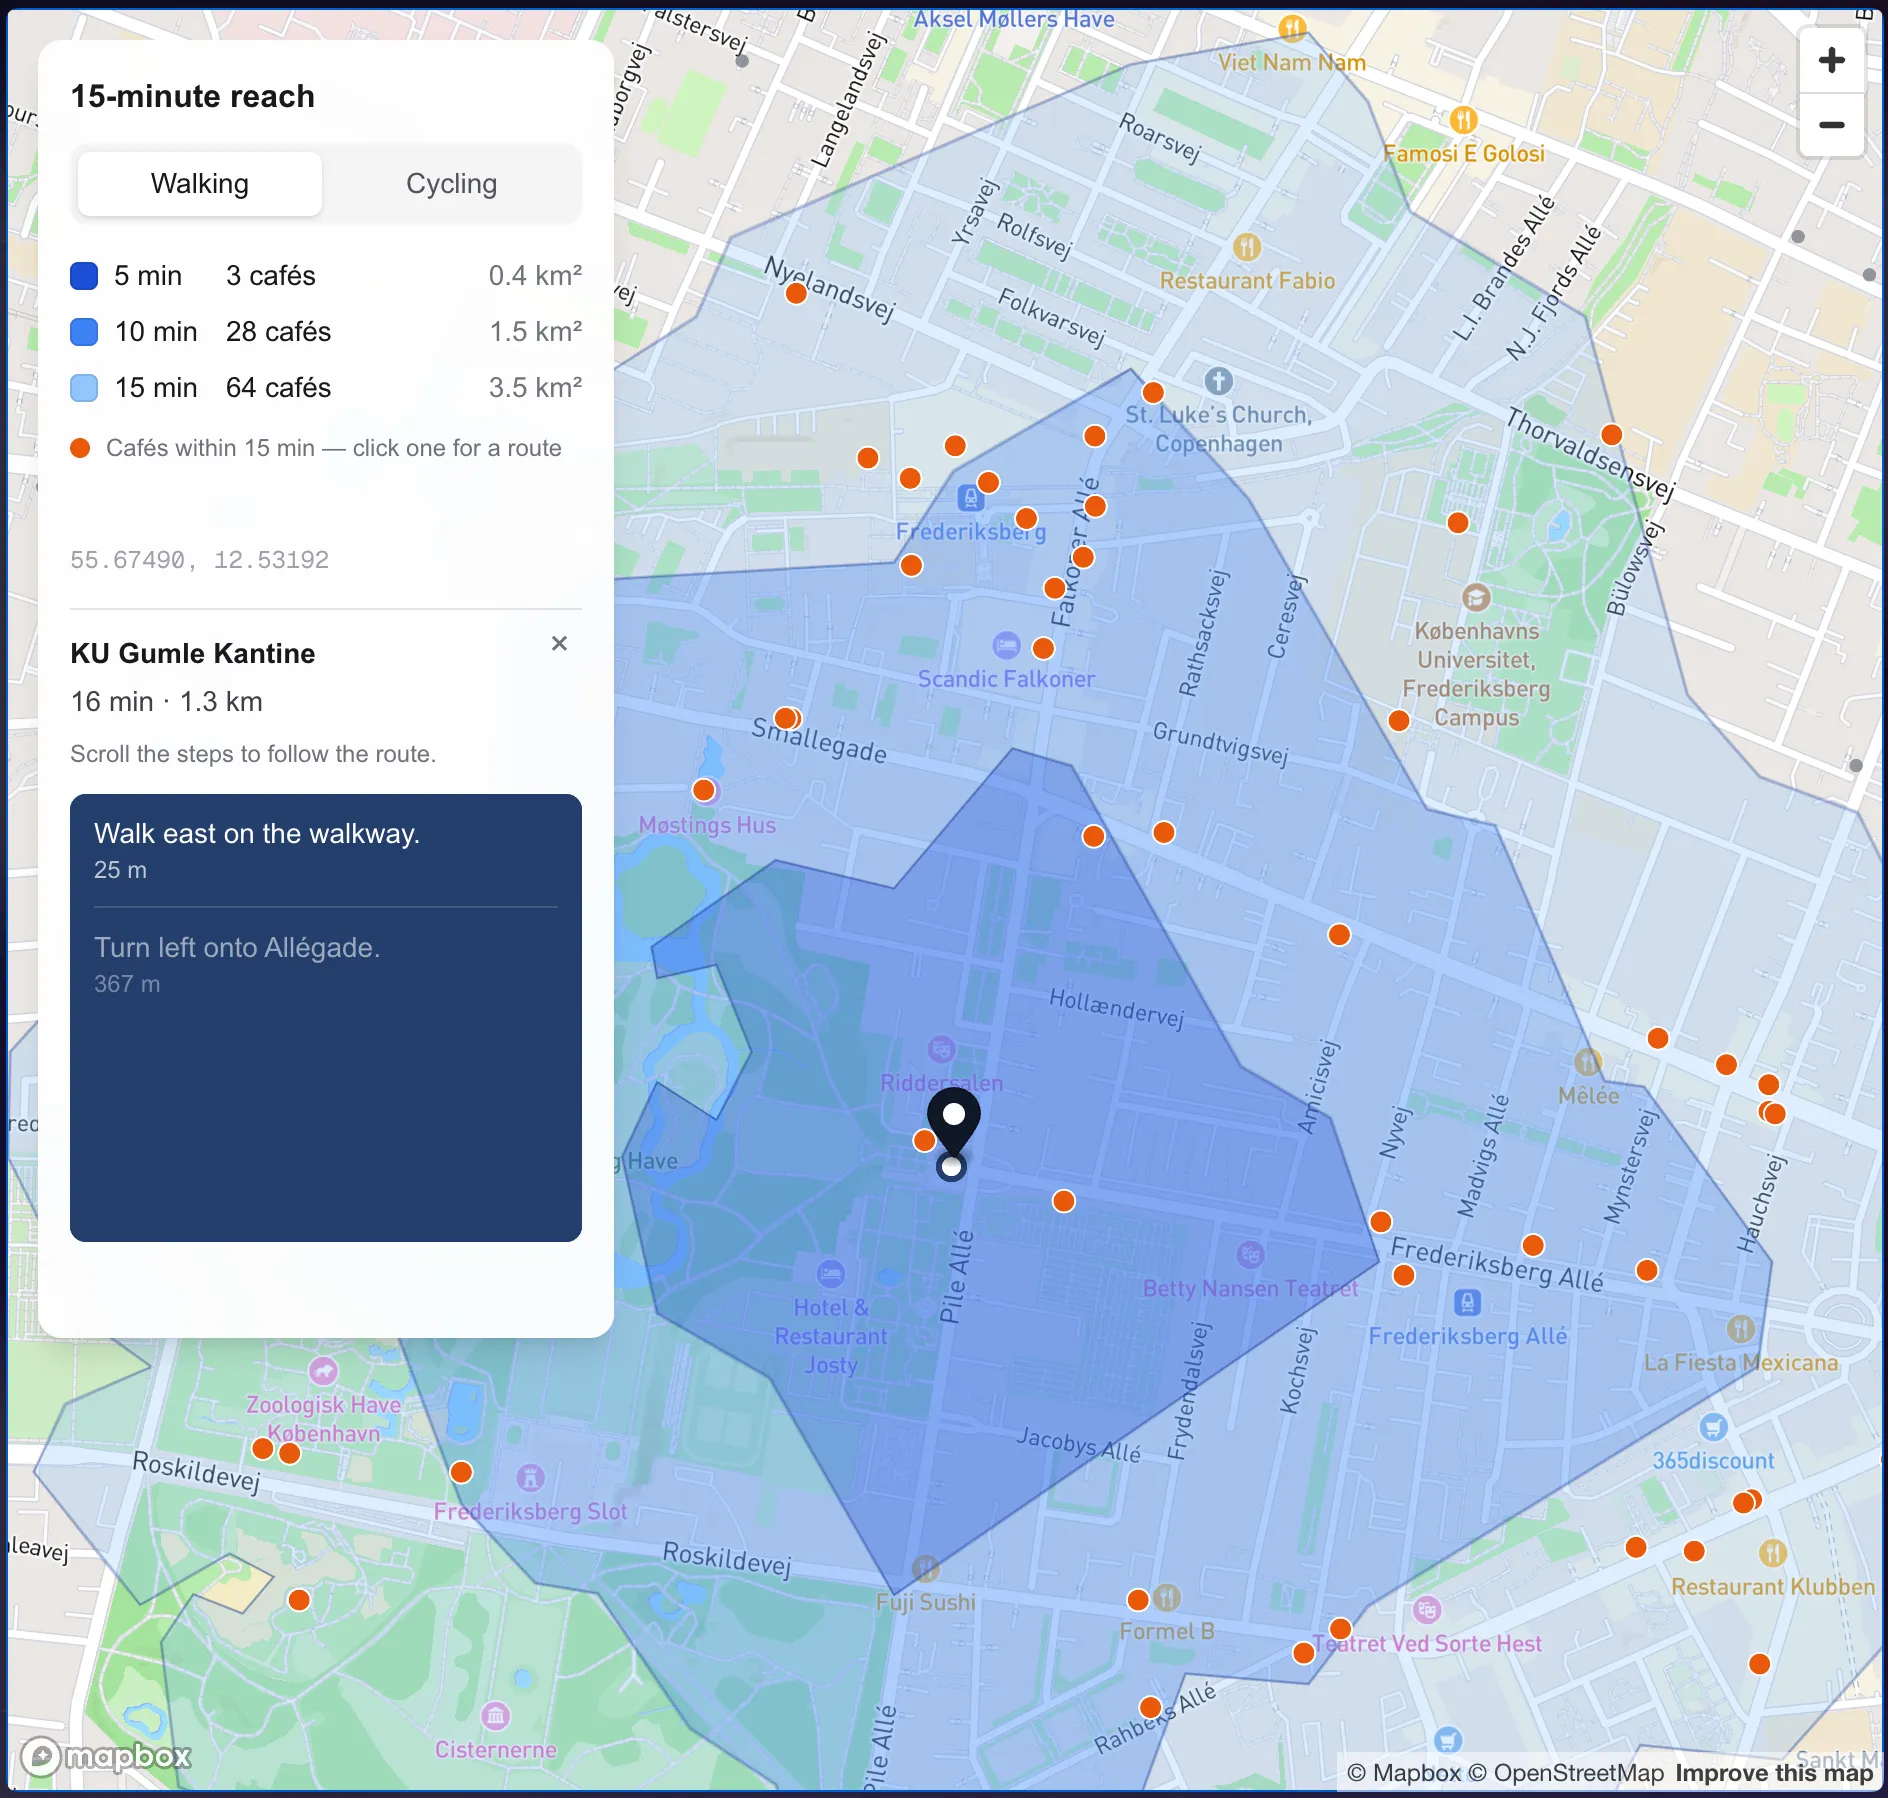Click the '16 min · 1.3 km' summary
Viewport: 1888px width, 1798px height.
click(x=167, y=702)
